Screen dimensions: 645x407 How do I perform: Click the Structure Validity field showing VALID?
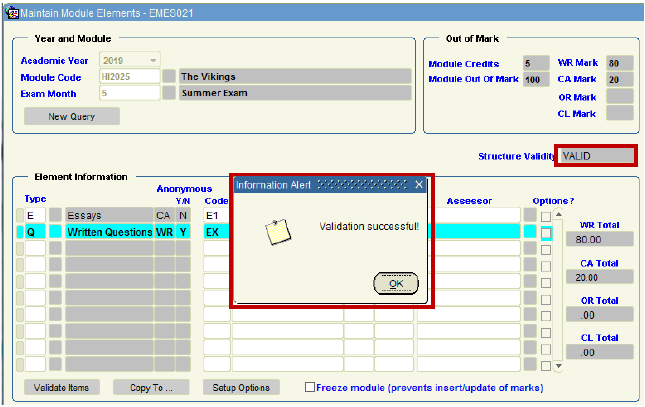pyautogui.click(x=596, y=156)
